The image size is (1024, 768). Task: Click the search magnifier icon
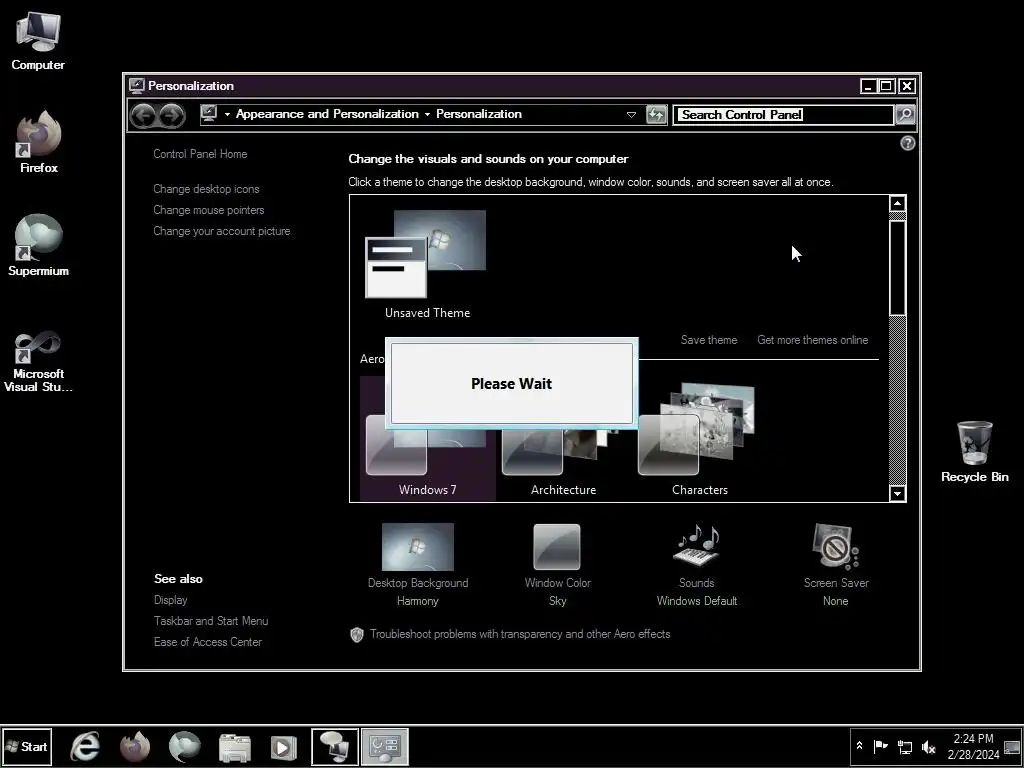pyautogui.click(x=904, y=114)
